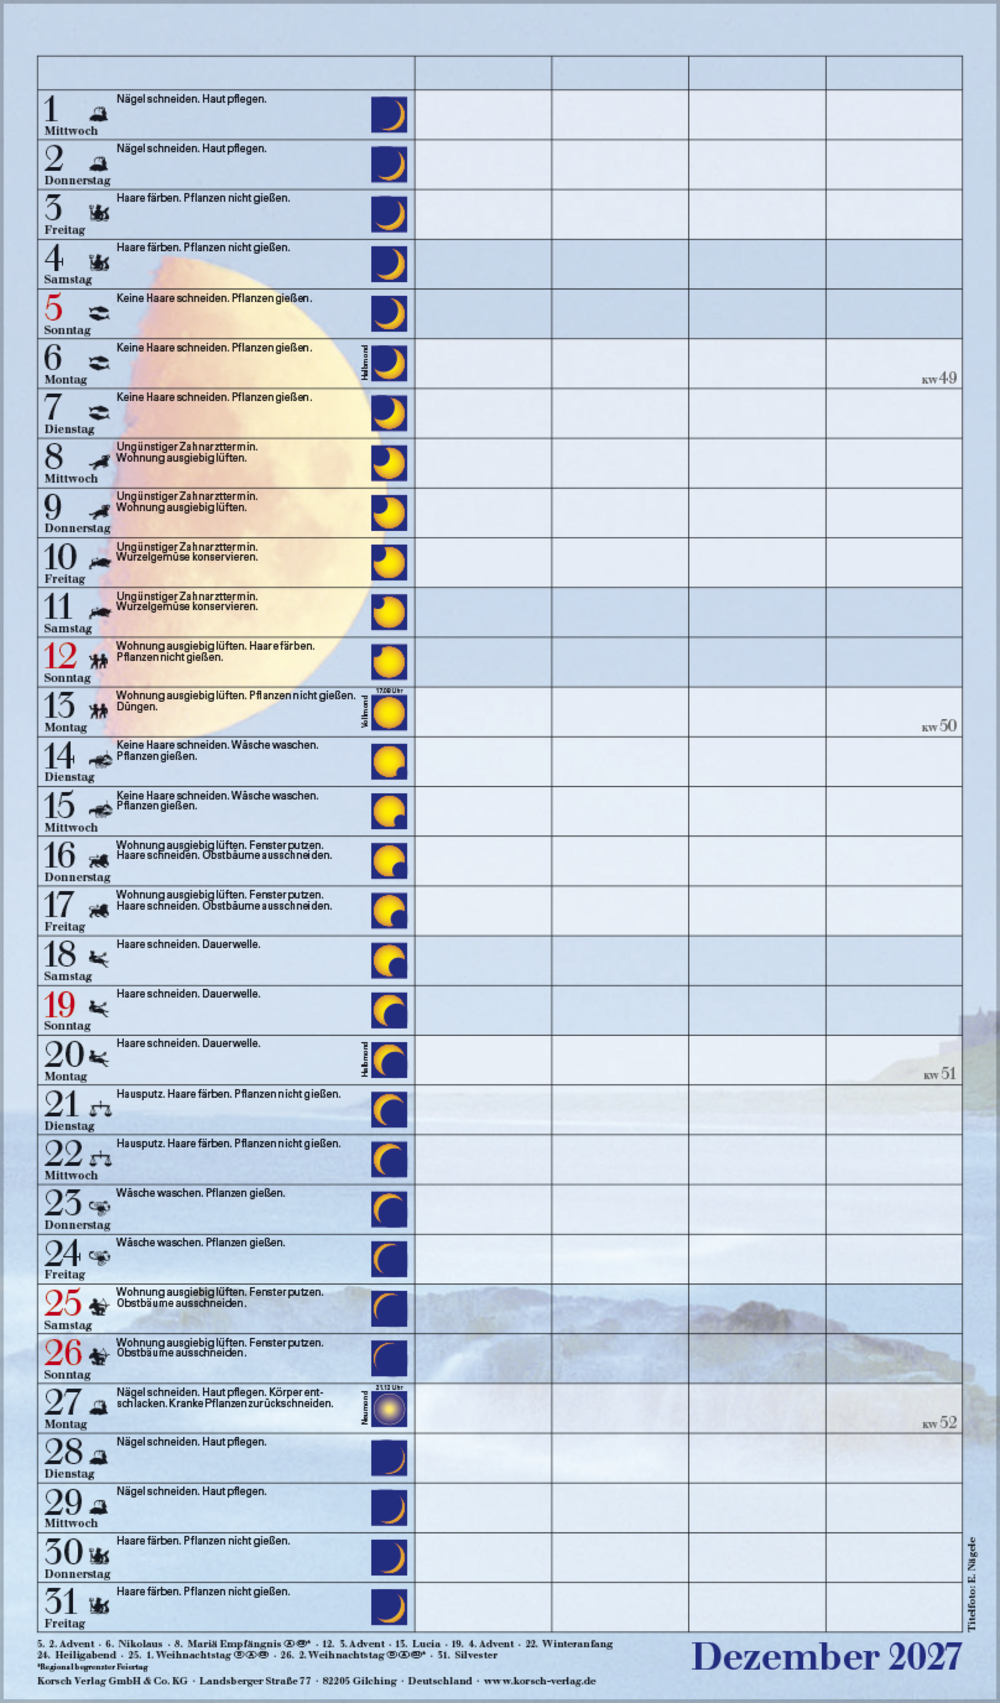The width and height of the screenshot is (1000, 1703).
Task: Select the red Sunday date 19
Action: 60,1004
